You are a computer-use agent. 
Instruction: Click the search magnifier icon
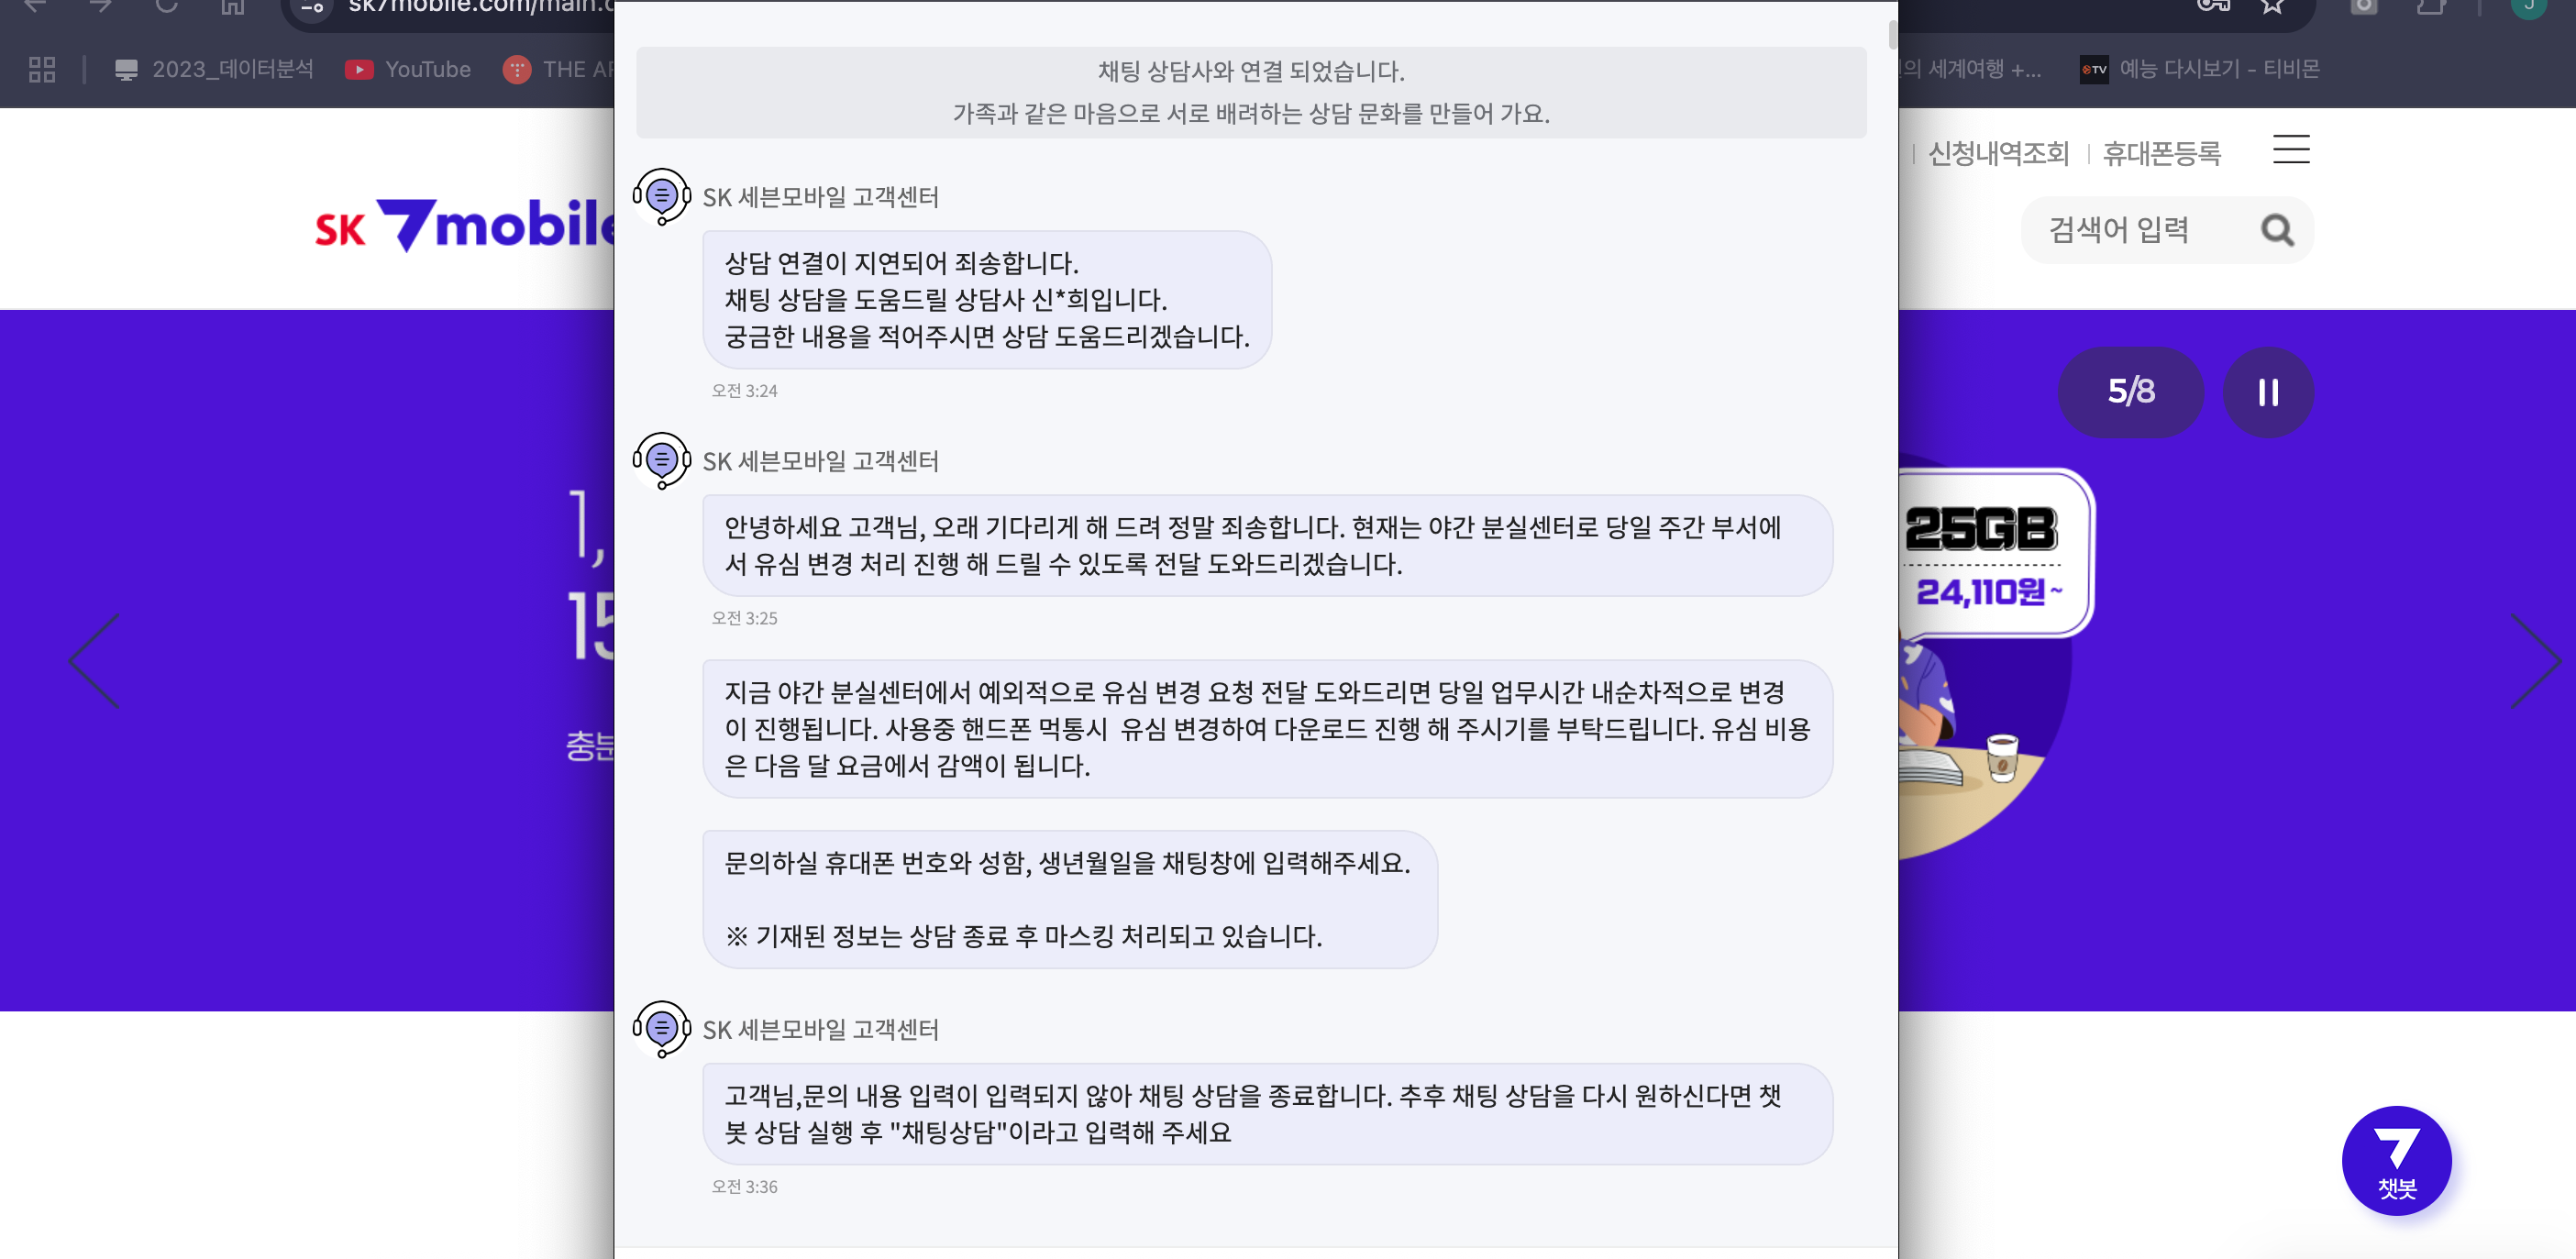pyautogui.click(x=2277, y=230)
